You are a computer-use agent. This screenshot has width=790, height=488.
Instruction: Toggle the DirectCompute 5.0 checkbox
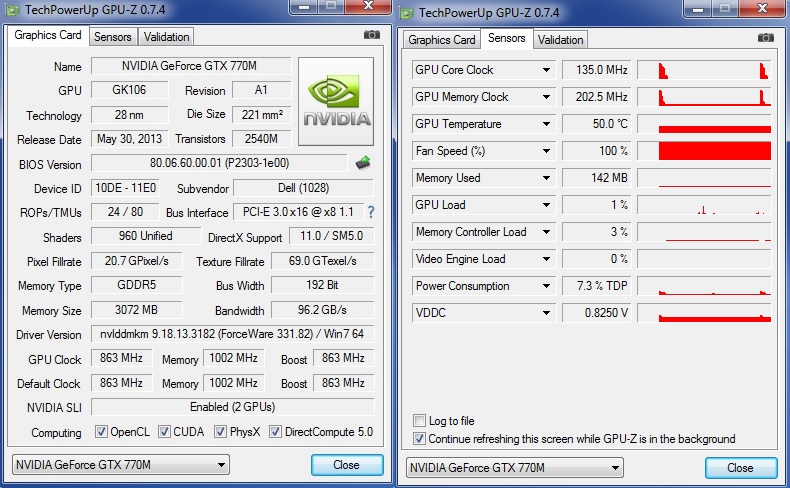pos(275,432)
